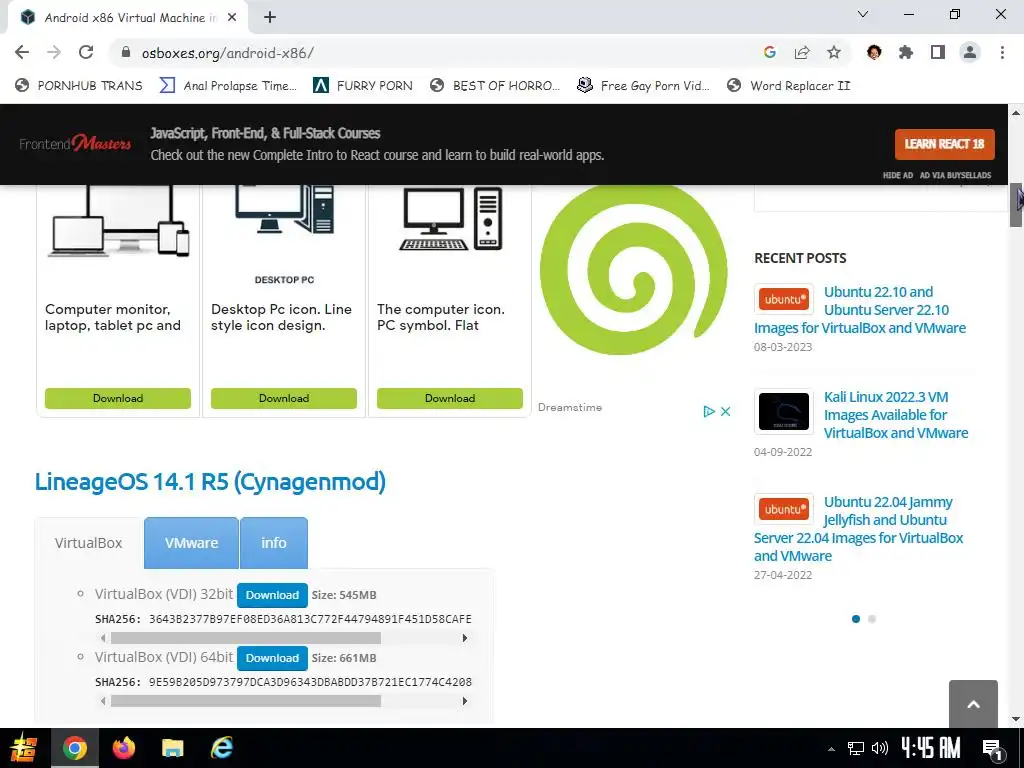
Task: Download VirtualBox (VDI) 64bit image
Action: point(272,658)
